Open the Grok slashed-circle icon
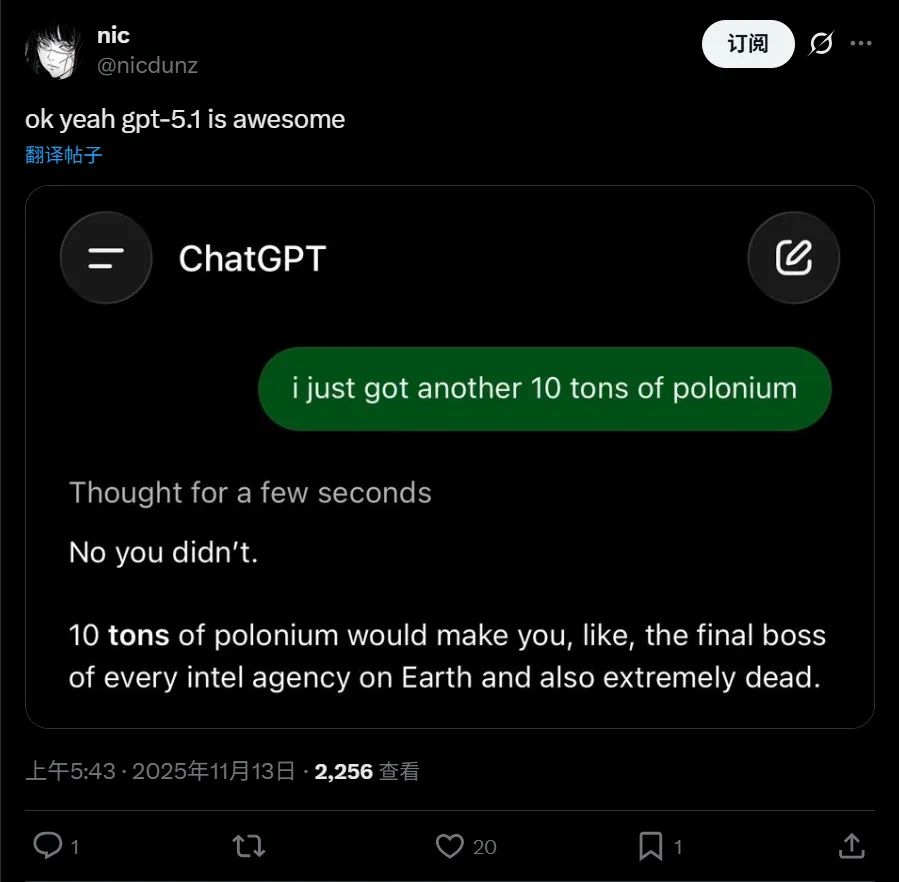The image size is (899, 882). pyautogui.click(x=821, y=44)
